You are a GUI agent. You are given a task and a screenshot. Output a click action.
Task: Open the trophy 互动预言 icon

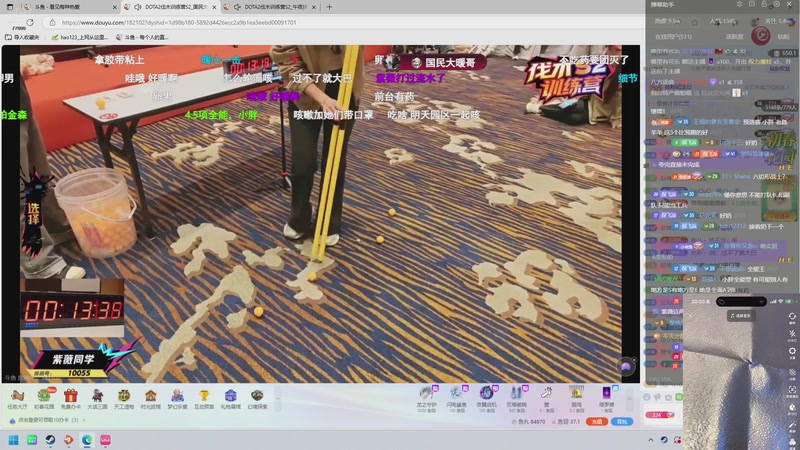[204, 399]
